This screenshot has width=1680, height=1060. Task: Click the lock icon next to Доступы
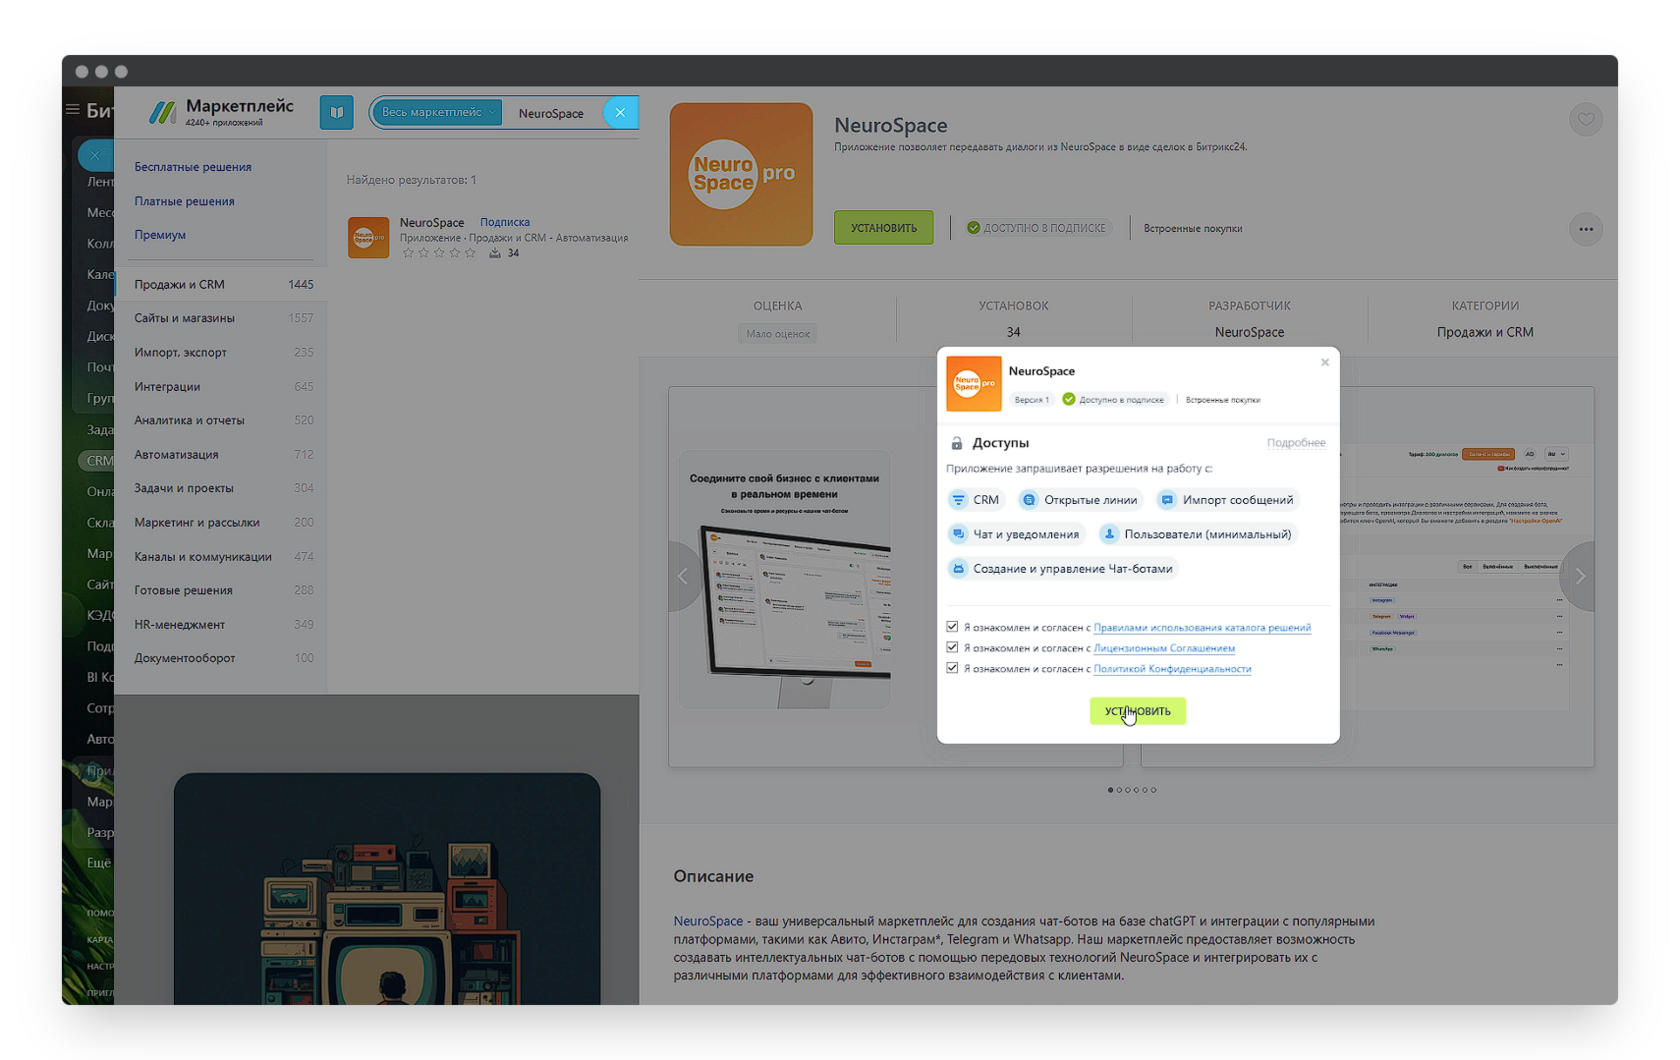coord(956,443)
